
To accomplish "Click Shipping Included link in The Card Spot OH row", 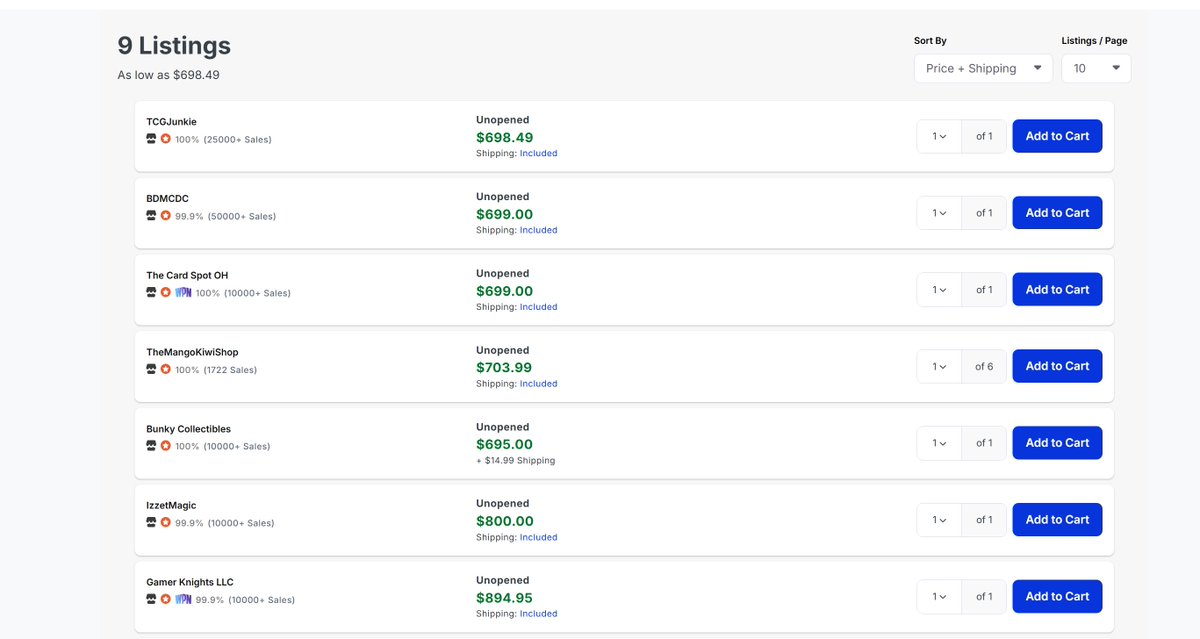I will pyautogui.click(x=538, y=307).
